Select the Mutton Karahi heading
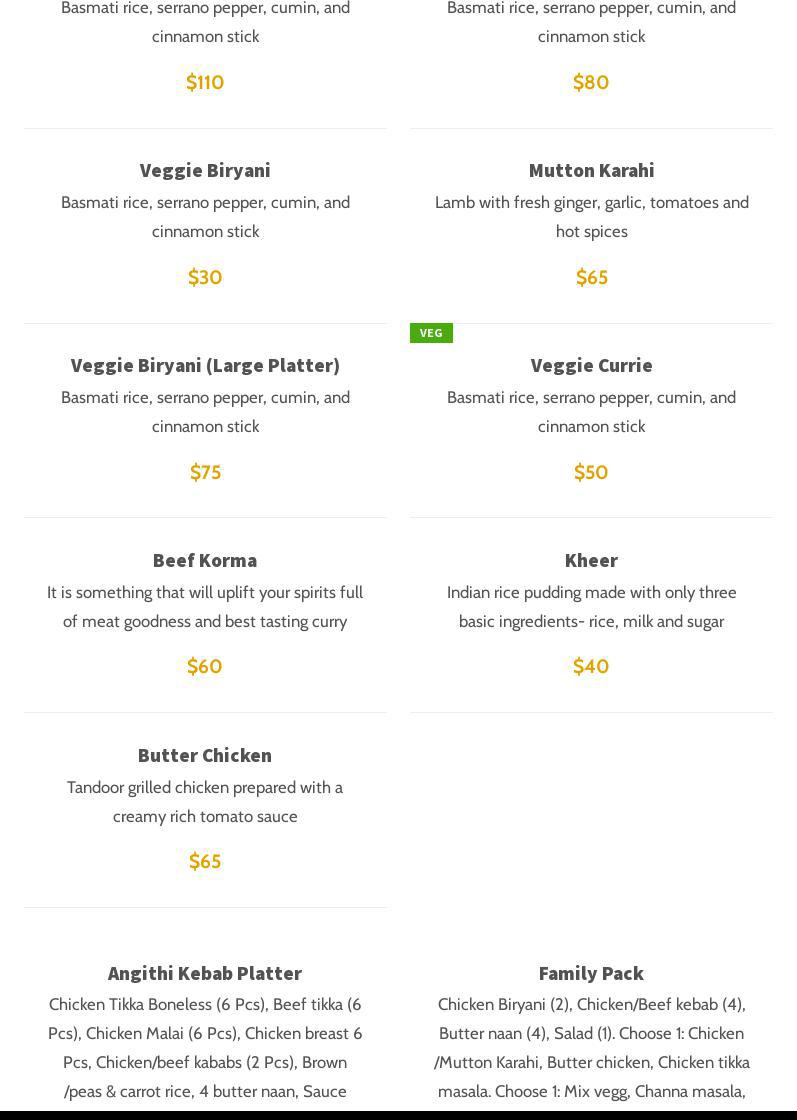The height and width of the screenshot is (1120, 797). pyautogui.click(x=591, y=171)
